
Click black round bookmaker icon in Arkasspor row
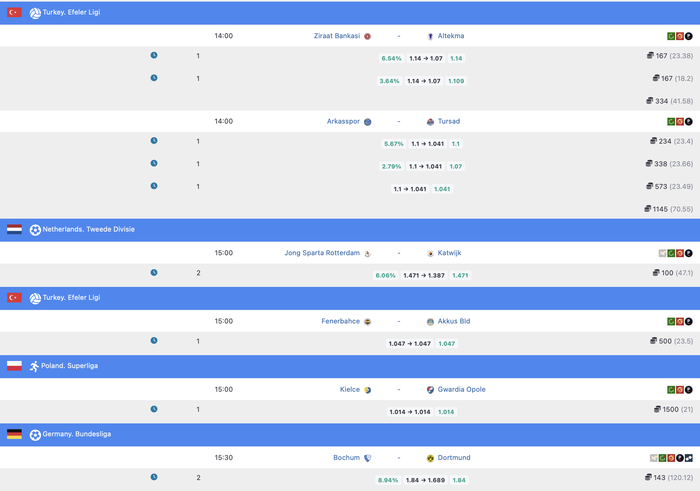(688, 121)
